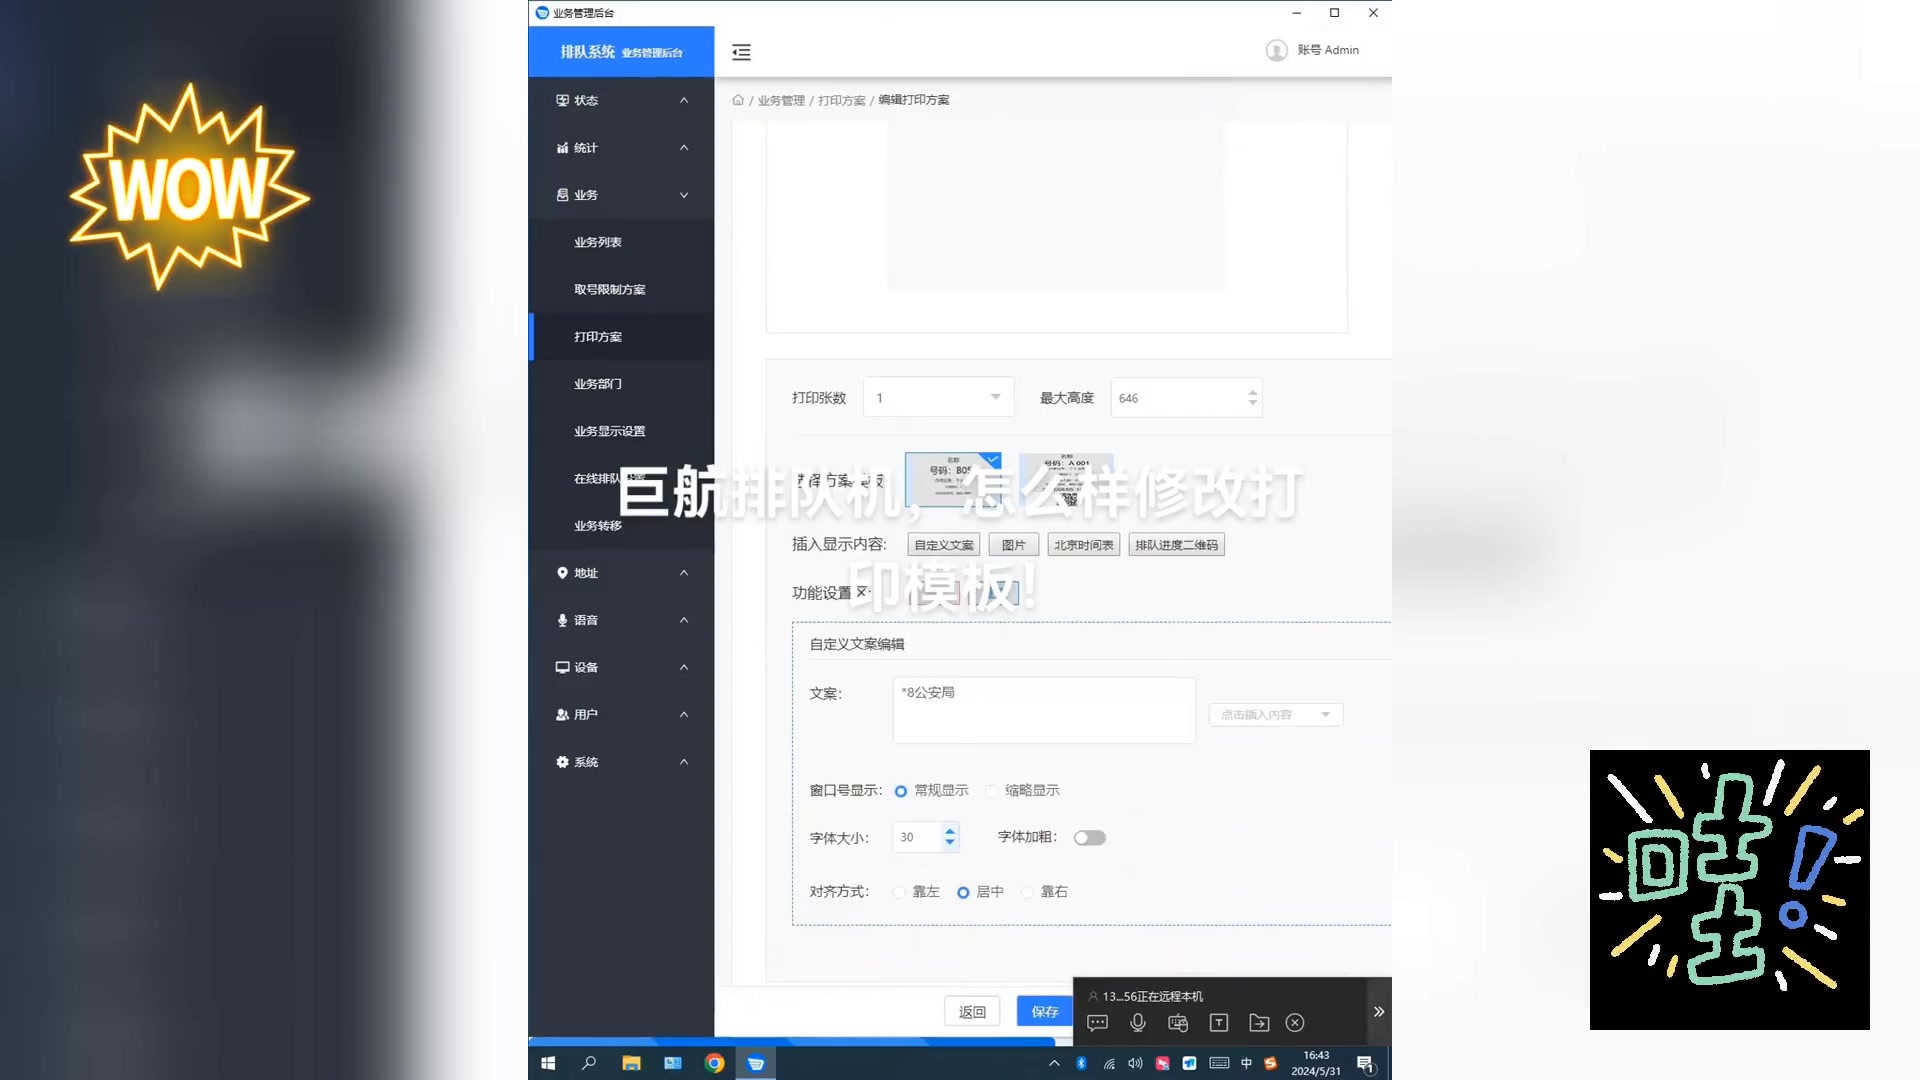Select 居中 alignment radio
The image size is (1920, 1080).
pyautogui.click(x=963, y=892)
